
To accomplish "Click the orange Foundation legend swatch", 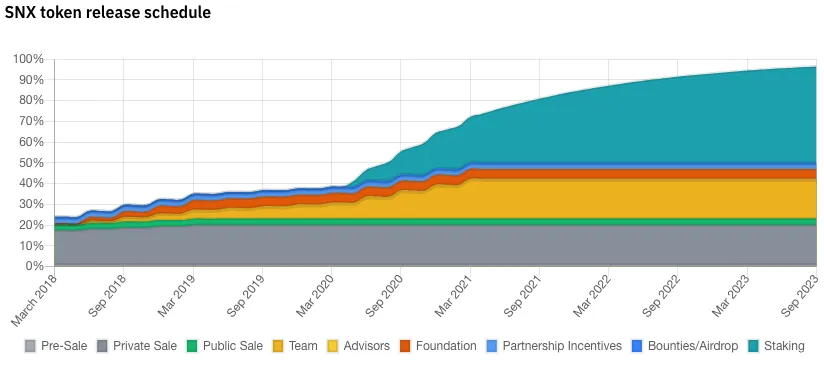I will [x=405, y=346].
